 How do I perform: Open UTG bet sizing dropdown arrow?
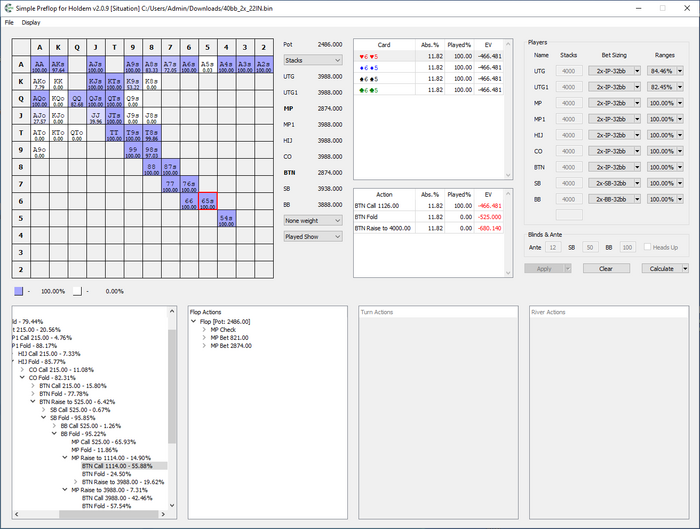637,71
